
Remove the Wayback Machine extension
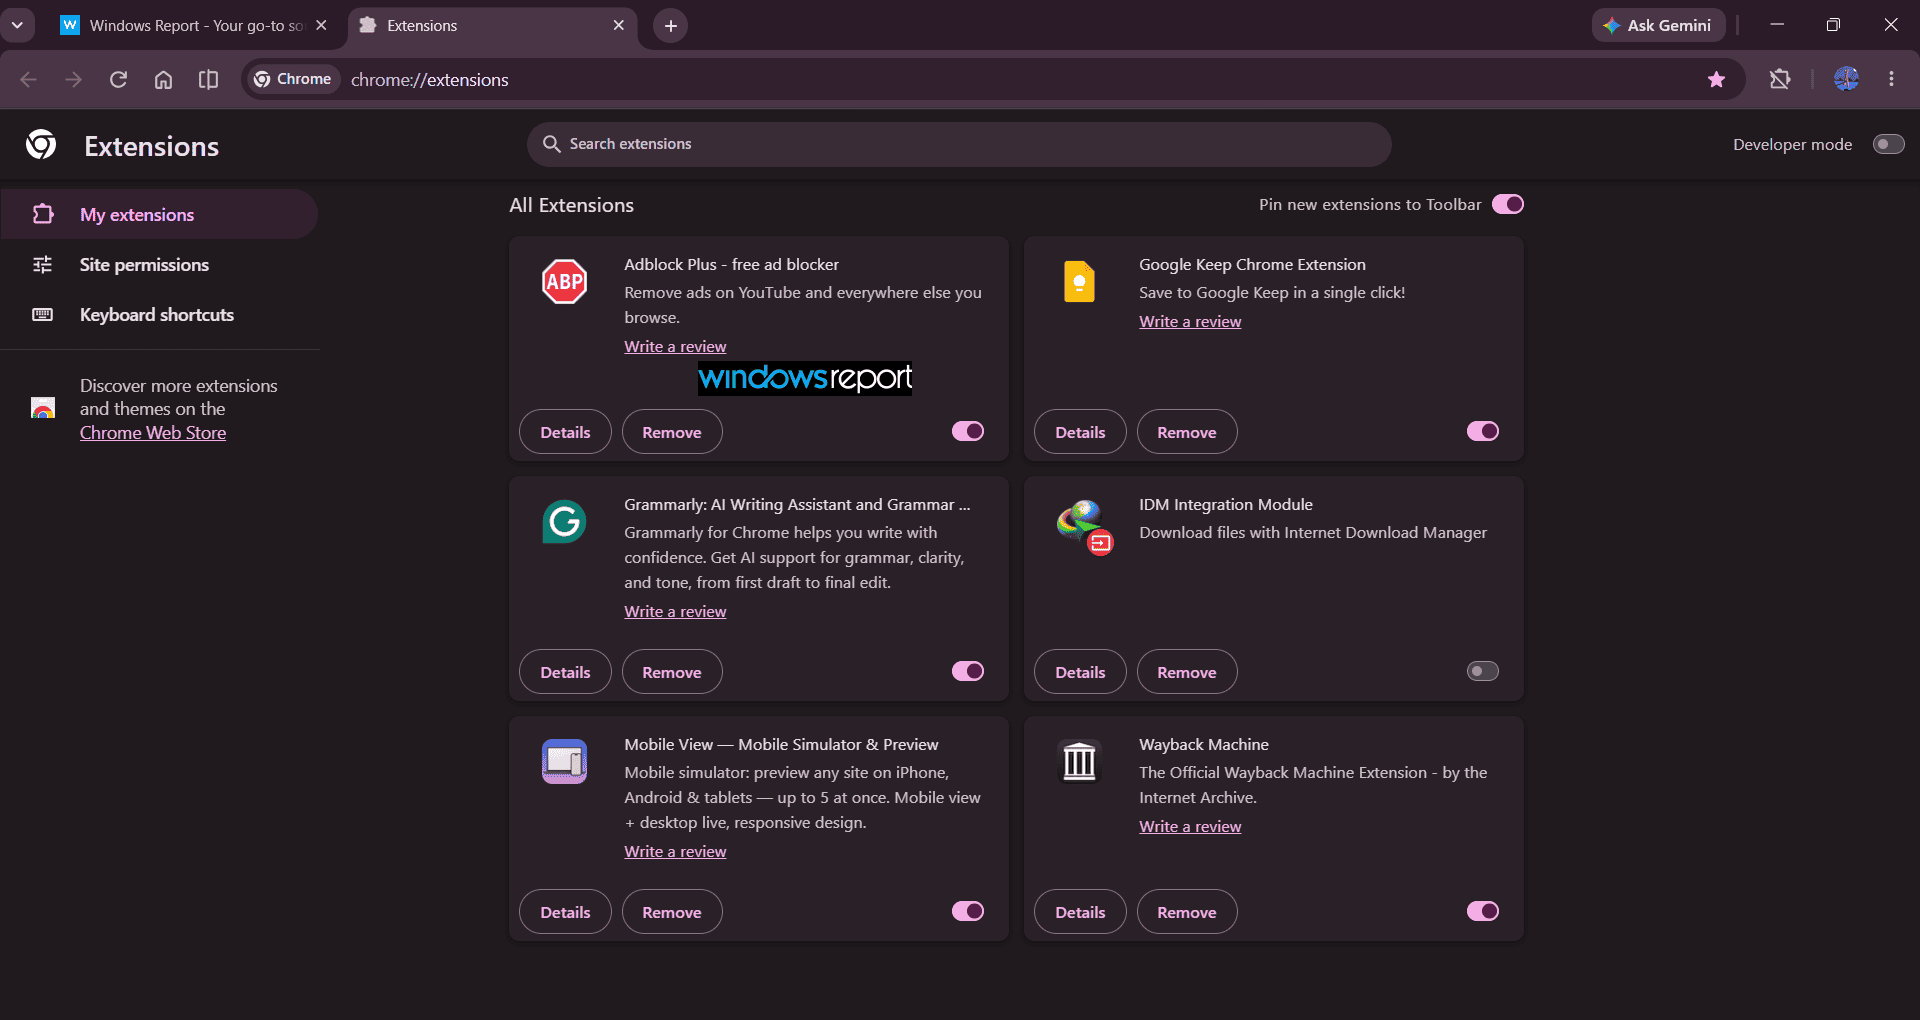[1187, 912]
